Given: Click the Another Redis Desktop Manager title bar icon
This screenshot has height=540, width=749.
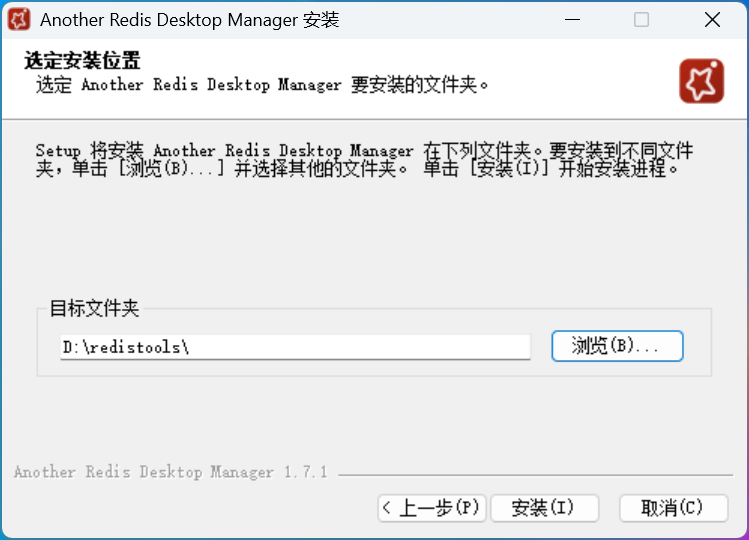Looking at the screenshot, I should pyautogui.click(x=19, y=20).
